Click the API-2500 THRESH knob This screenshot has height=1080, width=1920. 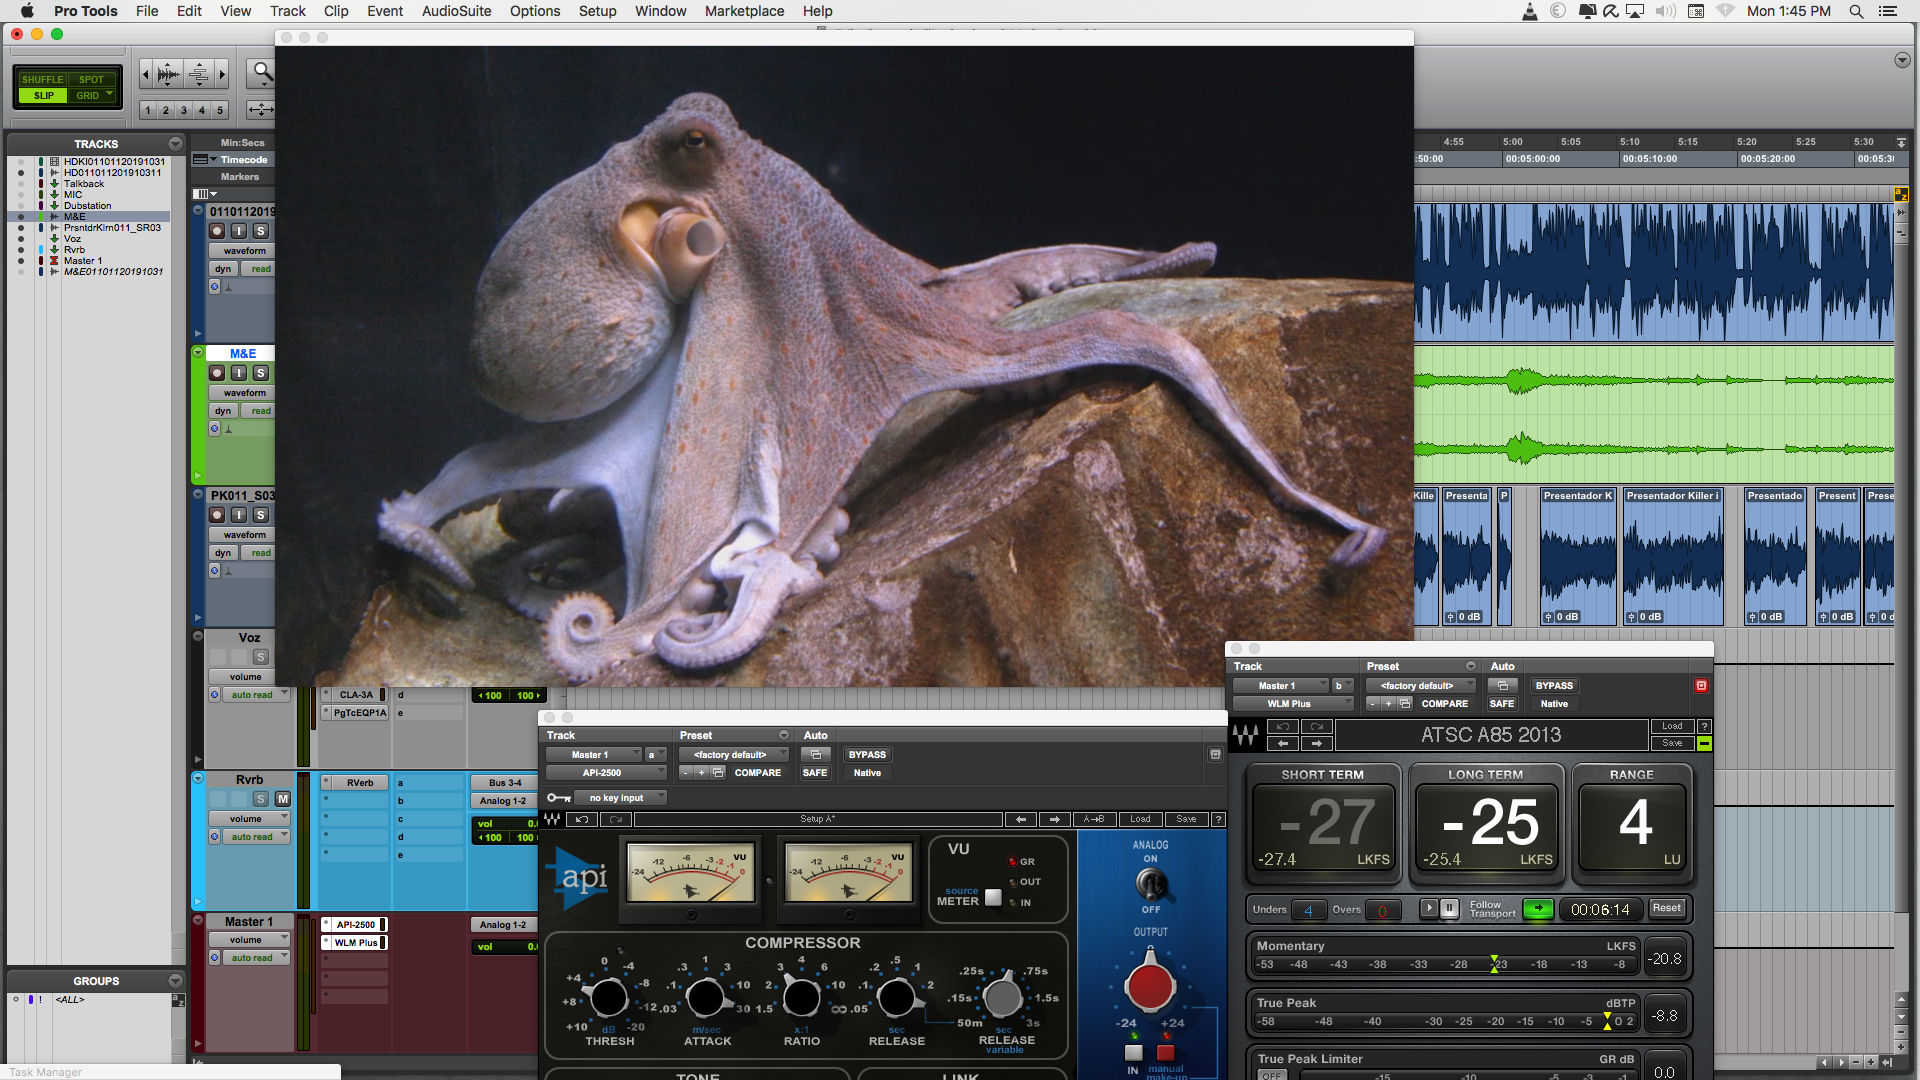pos(608,998)
